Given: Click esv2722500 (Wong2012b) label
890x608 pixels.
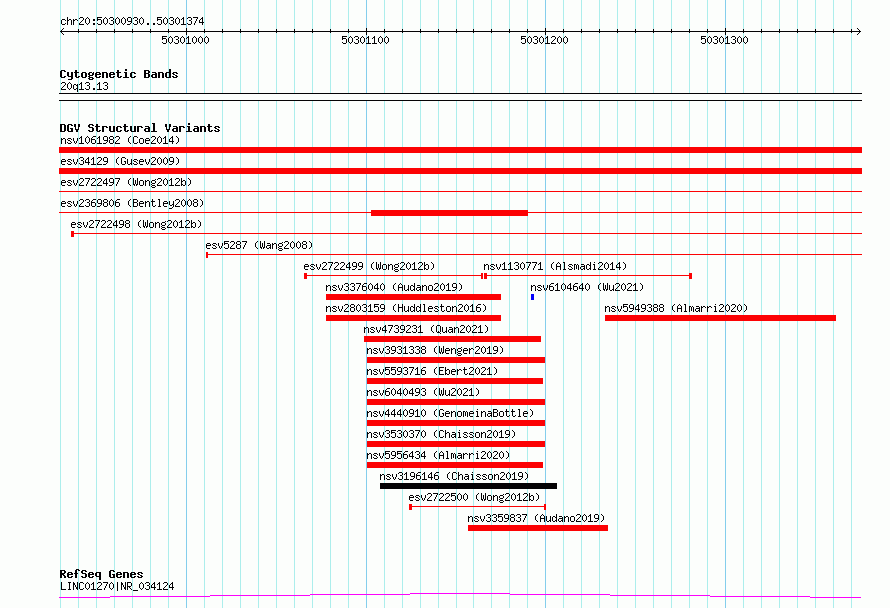Looking at the screenshot, I should (x=474, y=497).
